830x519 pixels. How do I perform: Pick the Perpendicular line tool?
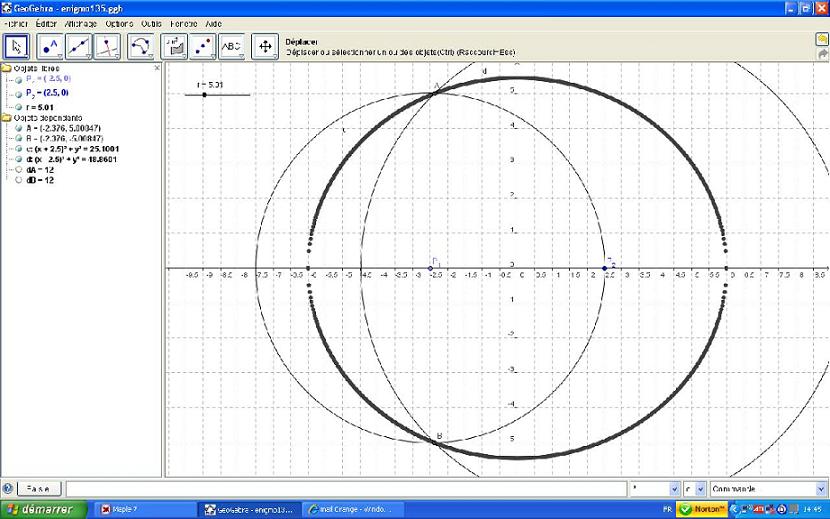(x=108, y=46)
